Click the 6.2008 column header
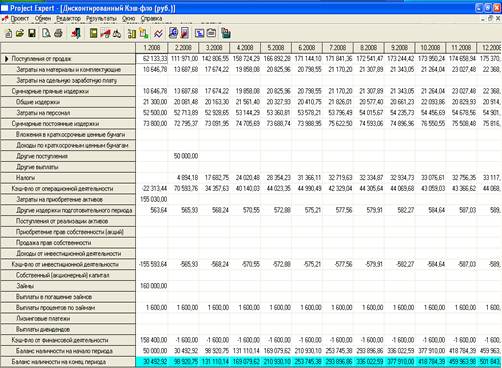 (307, 48)
